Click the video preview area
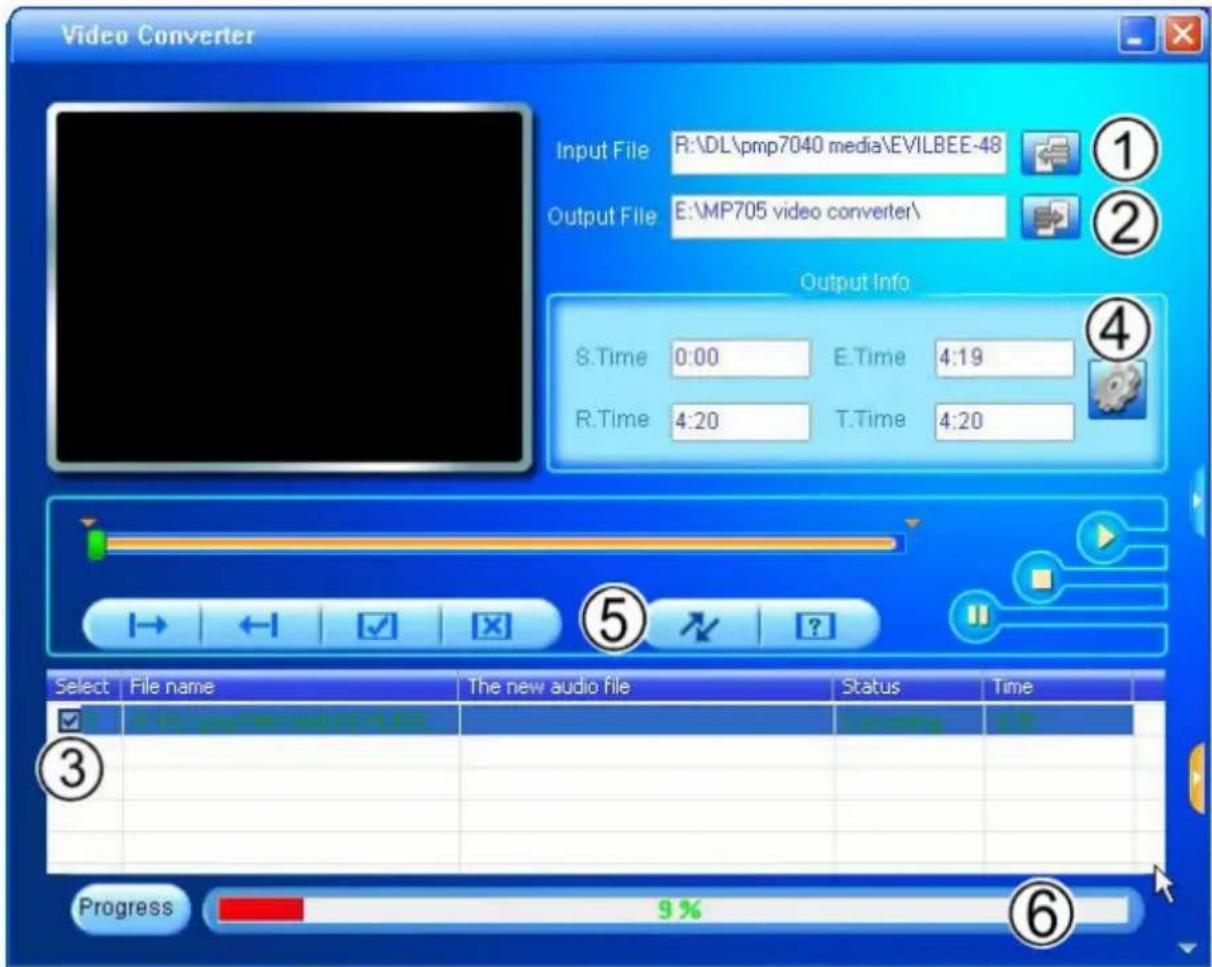The height and width of the screenshot is (967, 1212). tap(290, 286)
